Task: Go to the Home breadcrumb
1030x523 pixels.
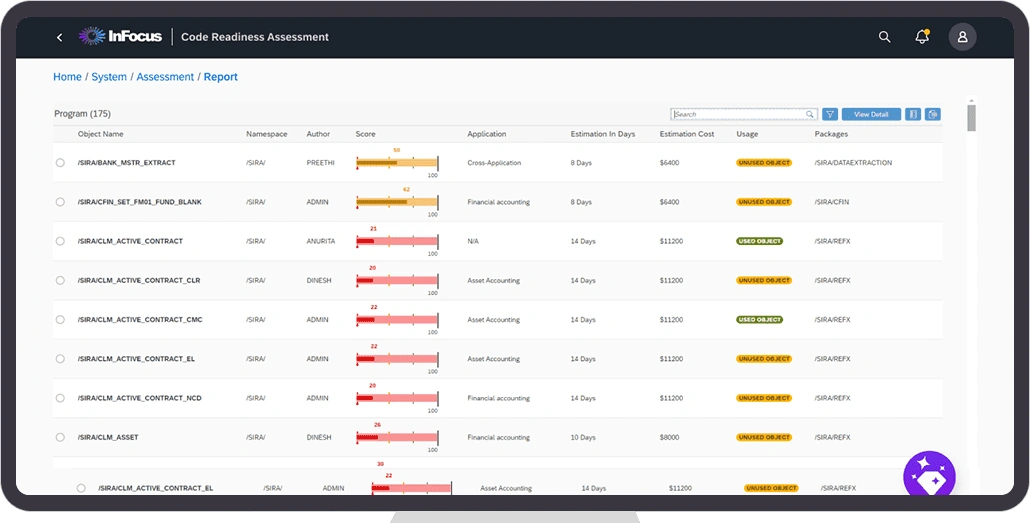Action: pyautogui.click(x=67, y=77)
